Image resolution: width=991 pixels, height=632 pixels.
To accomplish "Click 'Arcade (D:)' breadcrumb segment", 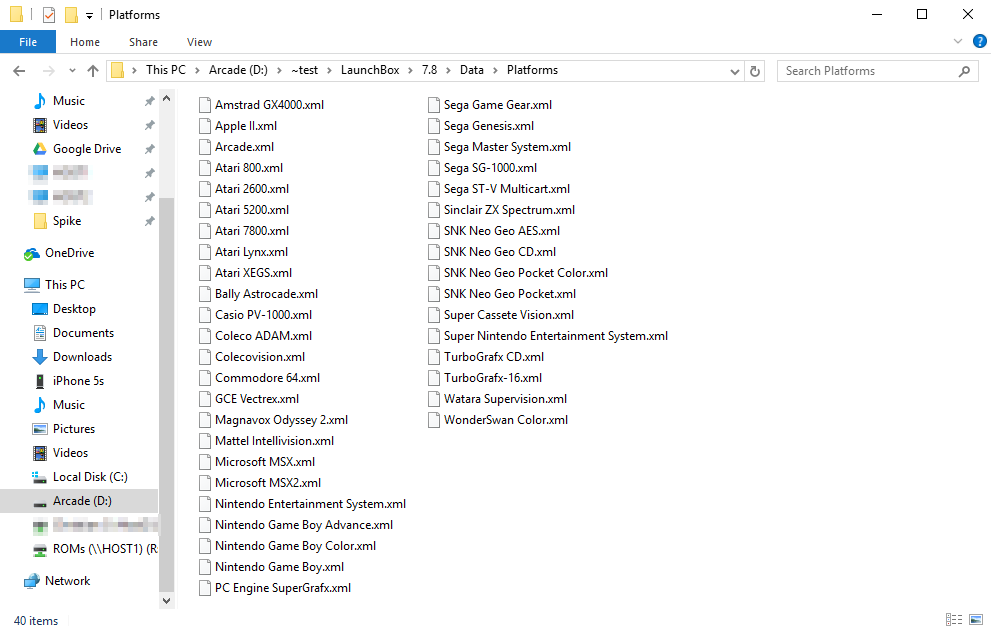I will 238,70.
